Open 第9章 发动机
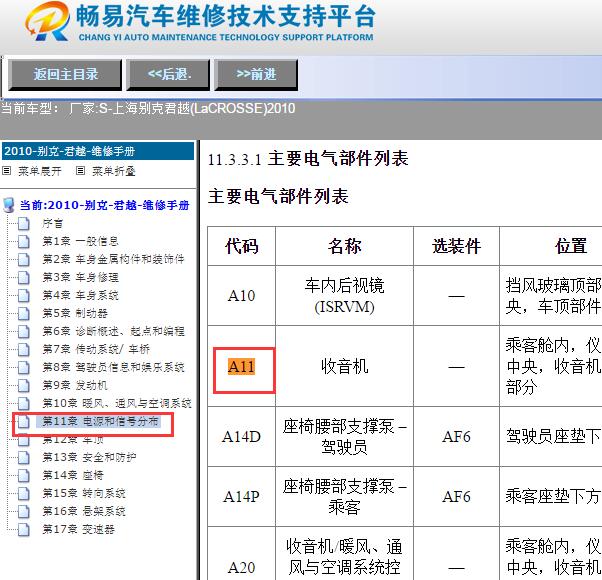This screenshot has width=602, height=580. [75, 385]
